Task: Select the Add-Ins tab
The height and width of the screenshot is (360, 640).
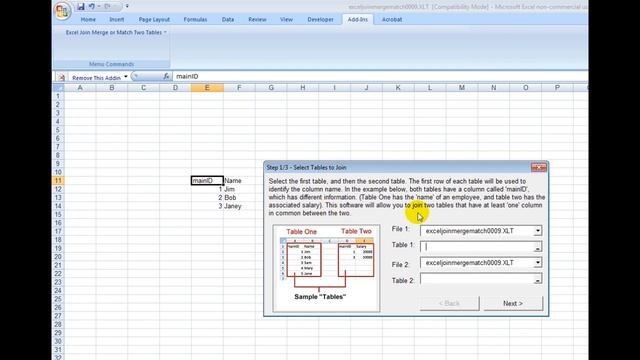Action: click(x=358, y=20)
